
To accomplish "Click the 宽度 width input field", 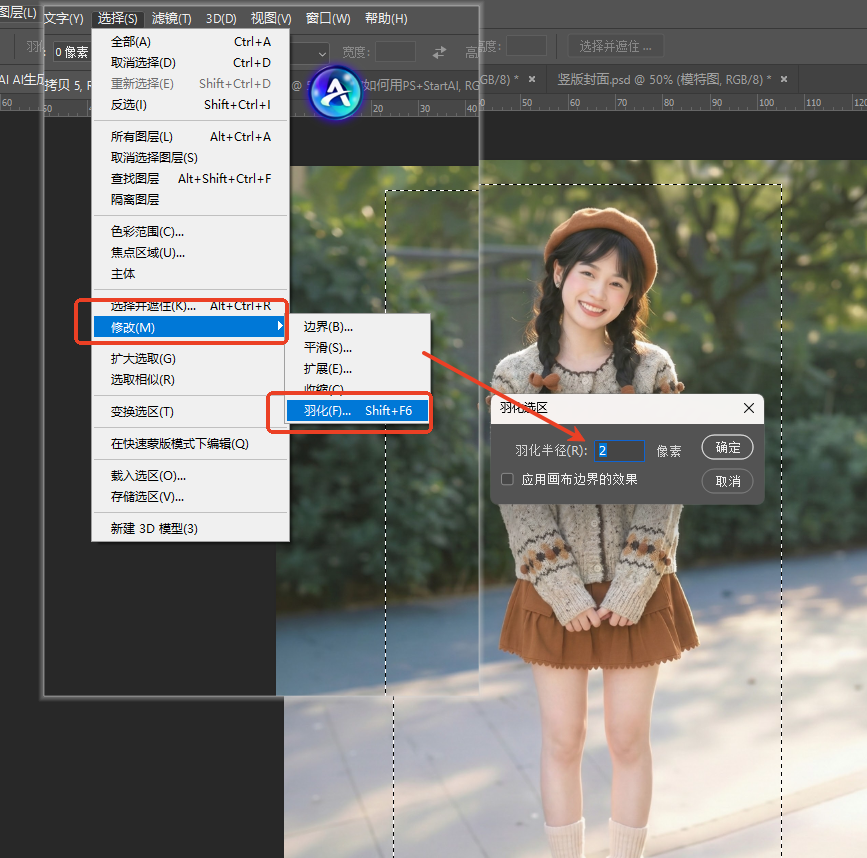I will [x=395, y=52].
